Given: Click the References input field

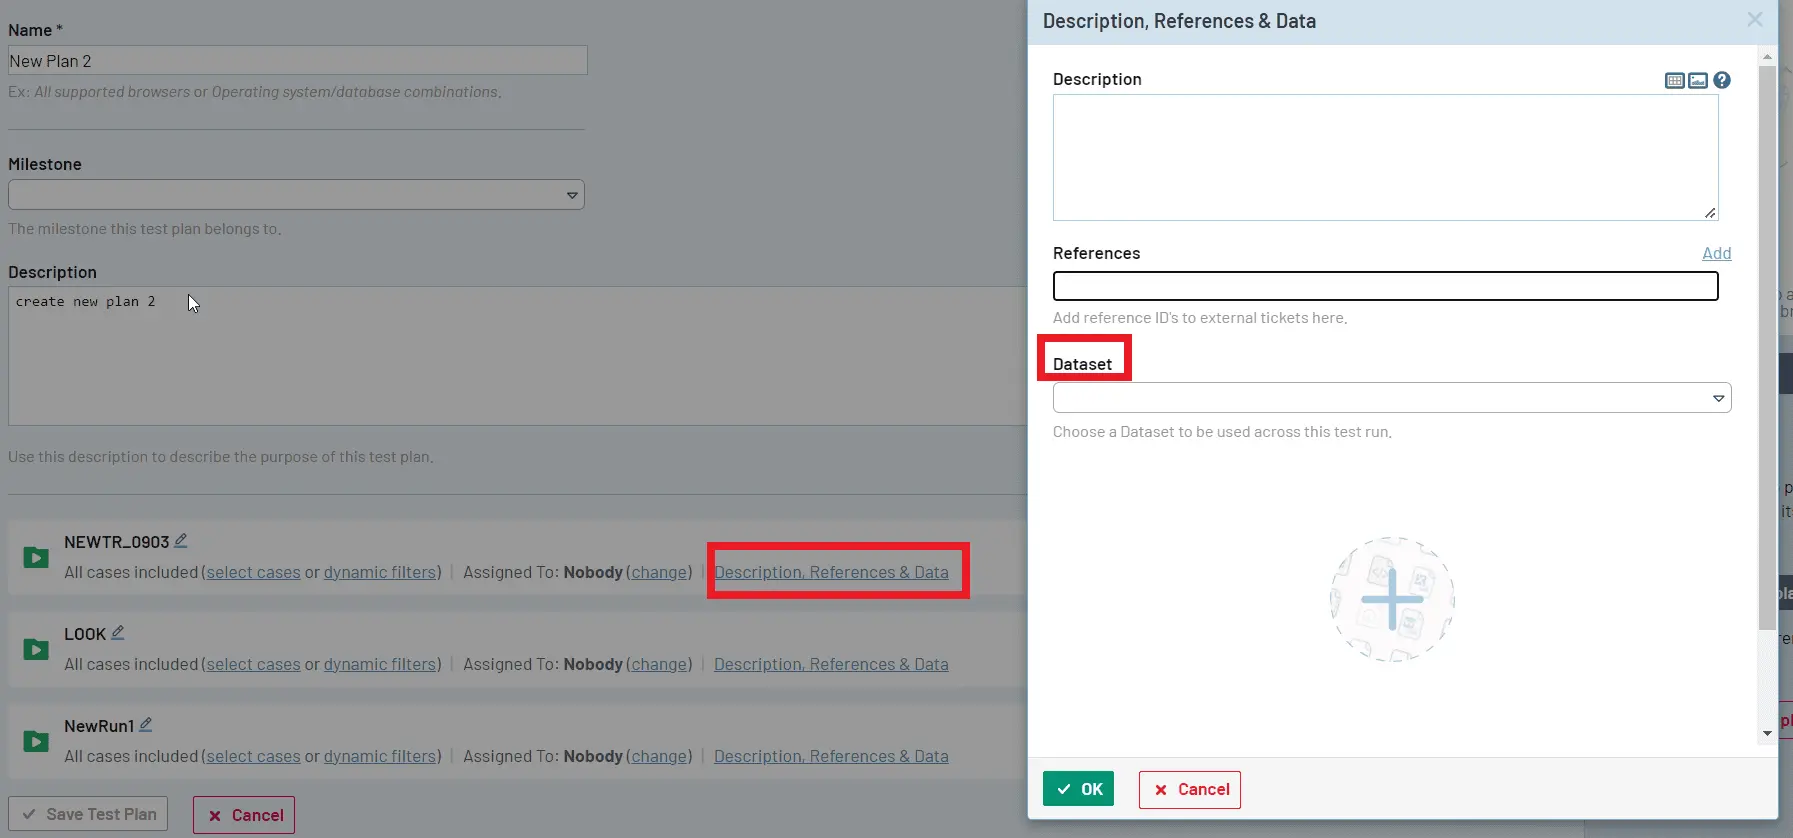Looking at the screenshot, I should (1385, 286).
